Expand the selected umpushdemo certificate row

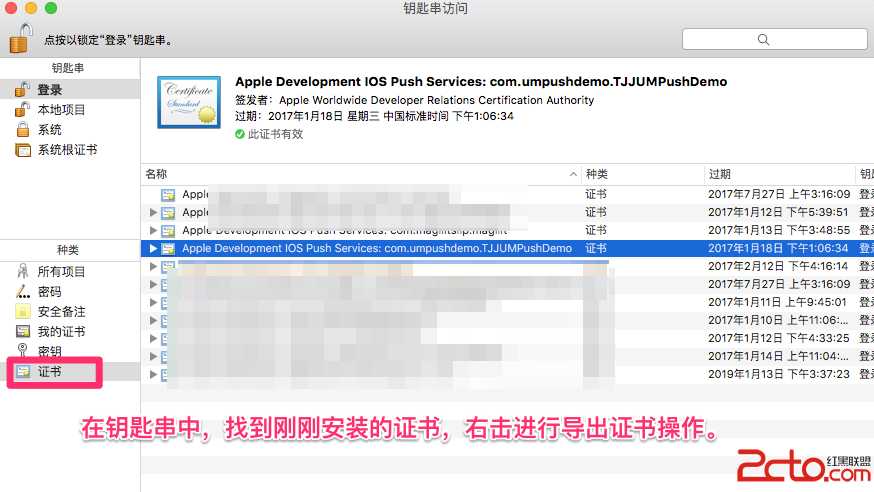click(153, 249)
